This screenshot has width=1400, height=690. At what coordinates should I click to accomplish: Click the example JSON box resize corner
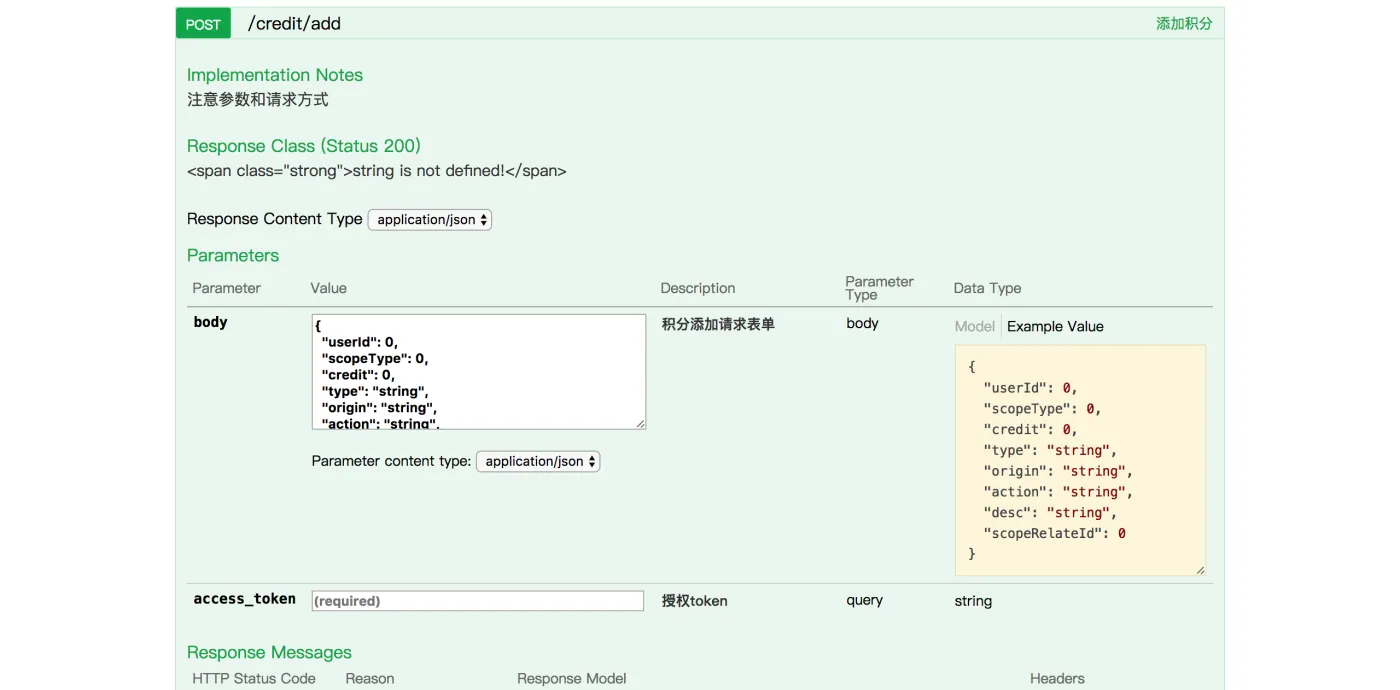pyautogui.click(x=1200, y=570)
